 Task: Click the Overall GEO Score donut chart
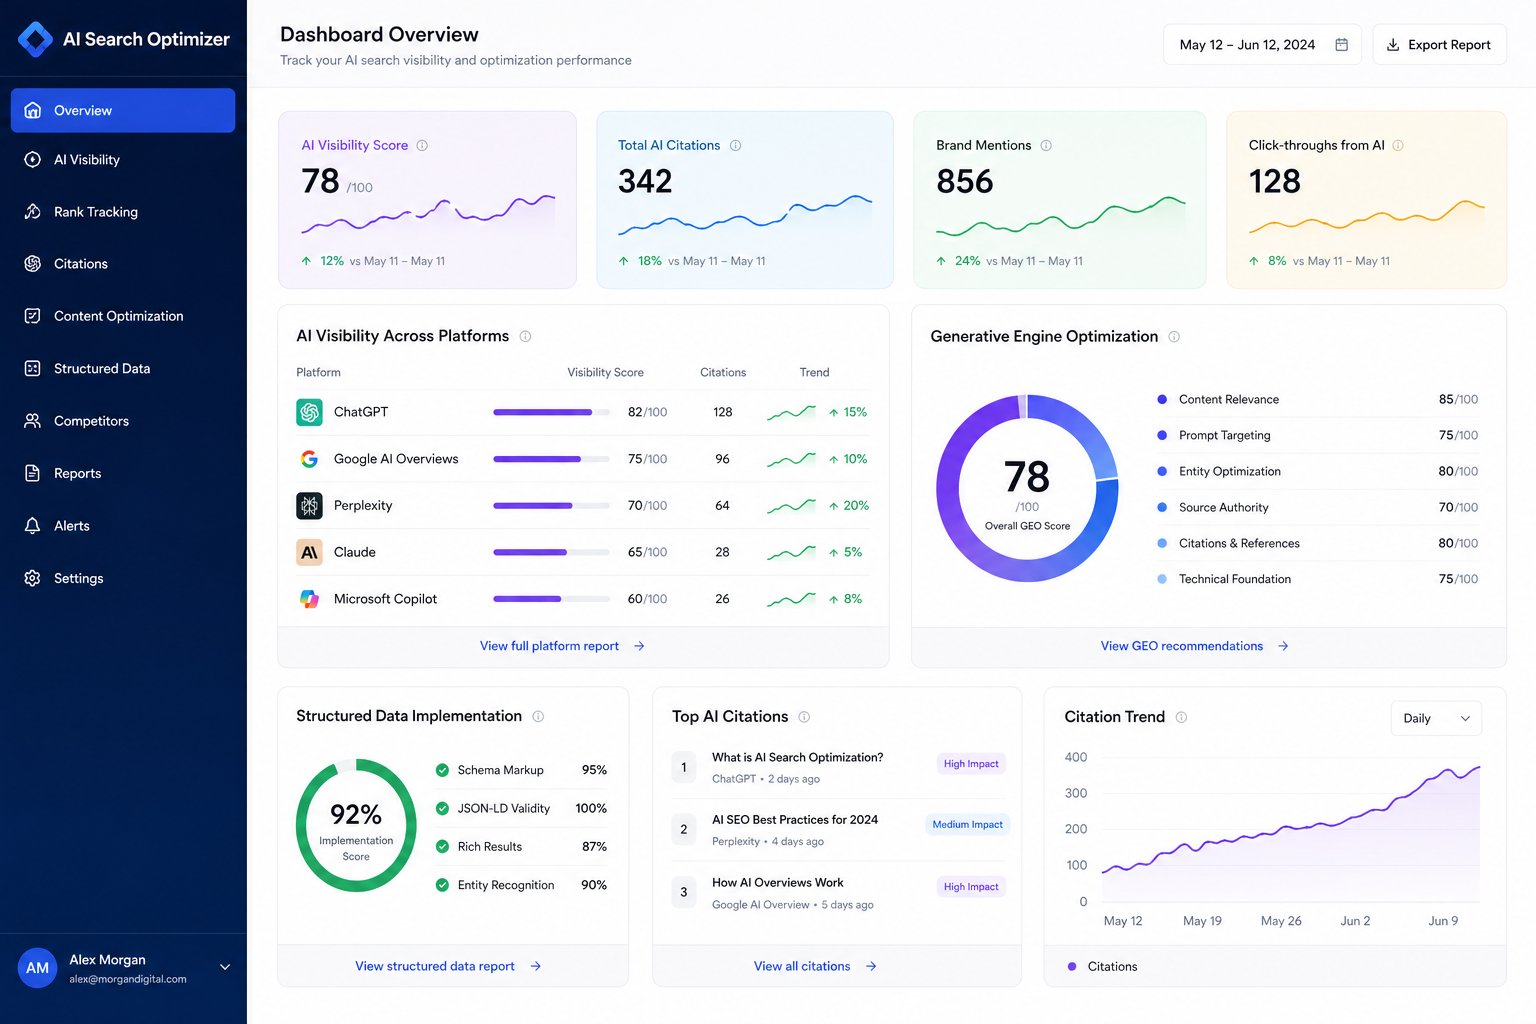click(1027, 488)
